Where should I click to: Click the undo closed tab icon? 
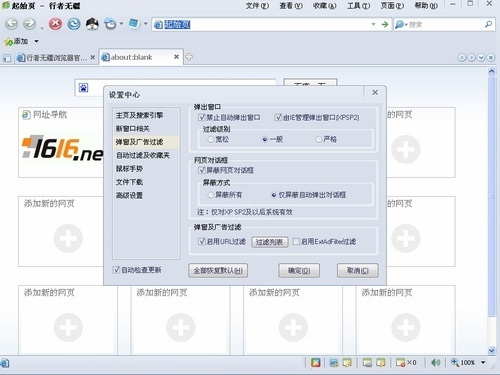pyautogui.click(x=110, y=24)
